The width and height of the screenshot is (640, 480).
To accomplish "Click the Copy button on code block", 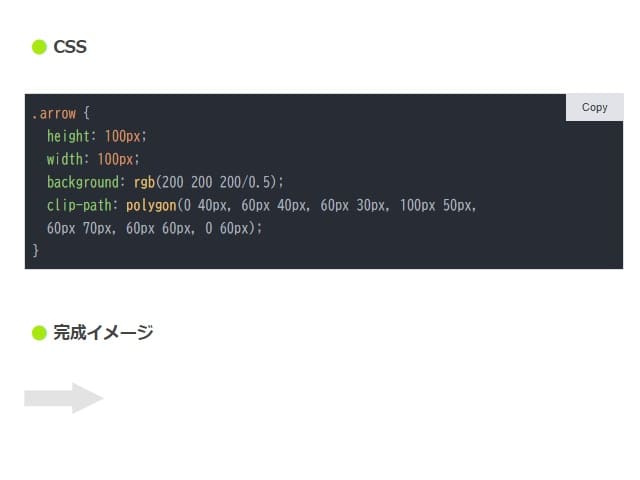I will click(594, 107).
